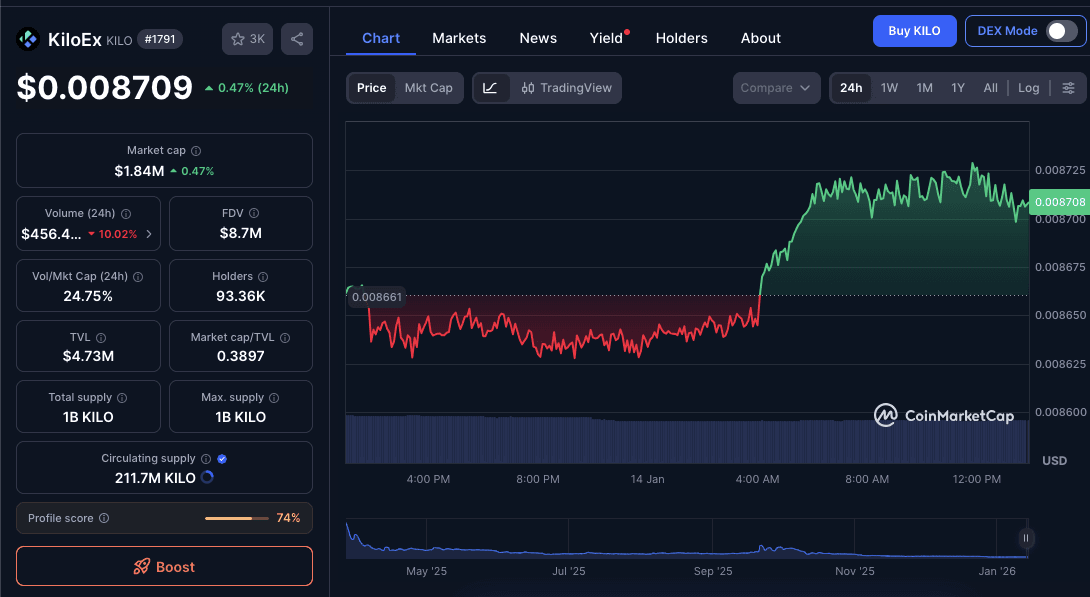Screen dimensions: 1090x597
Task: Toggle the DEX Mode switch
Action: click(1057, 31)
